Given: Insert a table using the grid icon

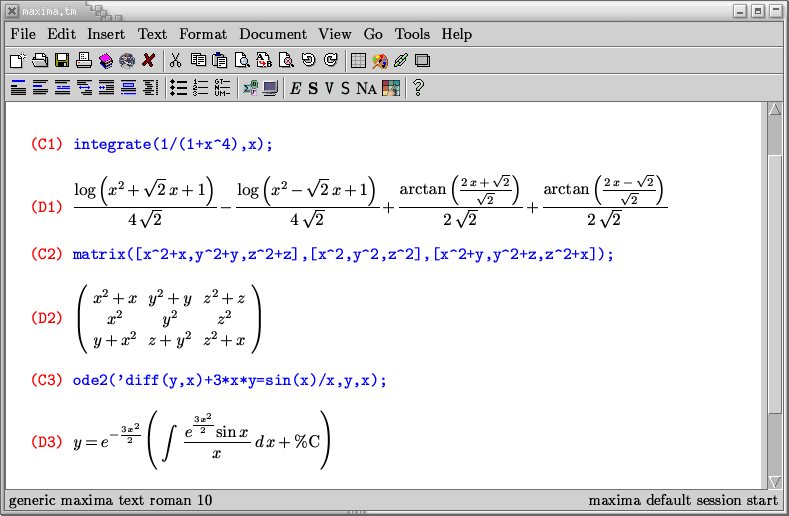Looking at the screenshot, I should pyautogui.click(x=358, y=60).
